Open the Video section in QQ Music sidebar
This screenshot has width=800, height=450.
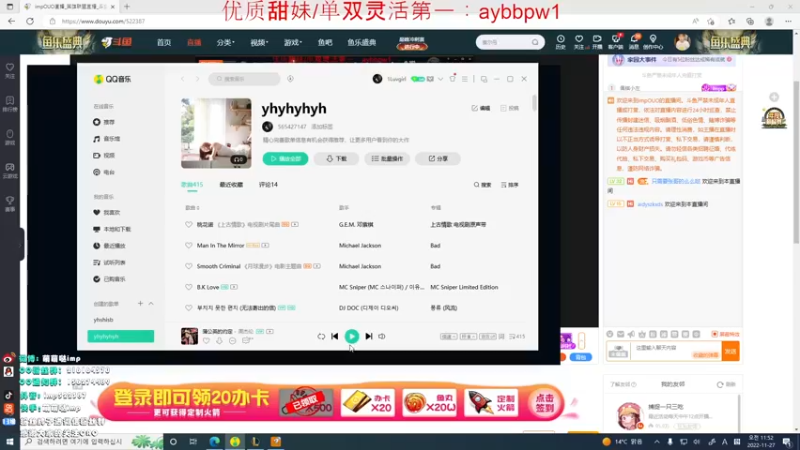click(104, 156)
